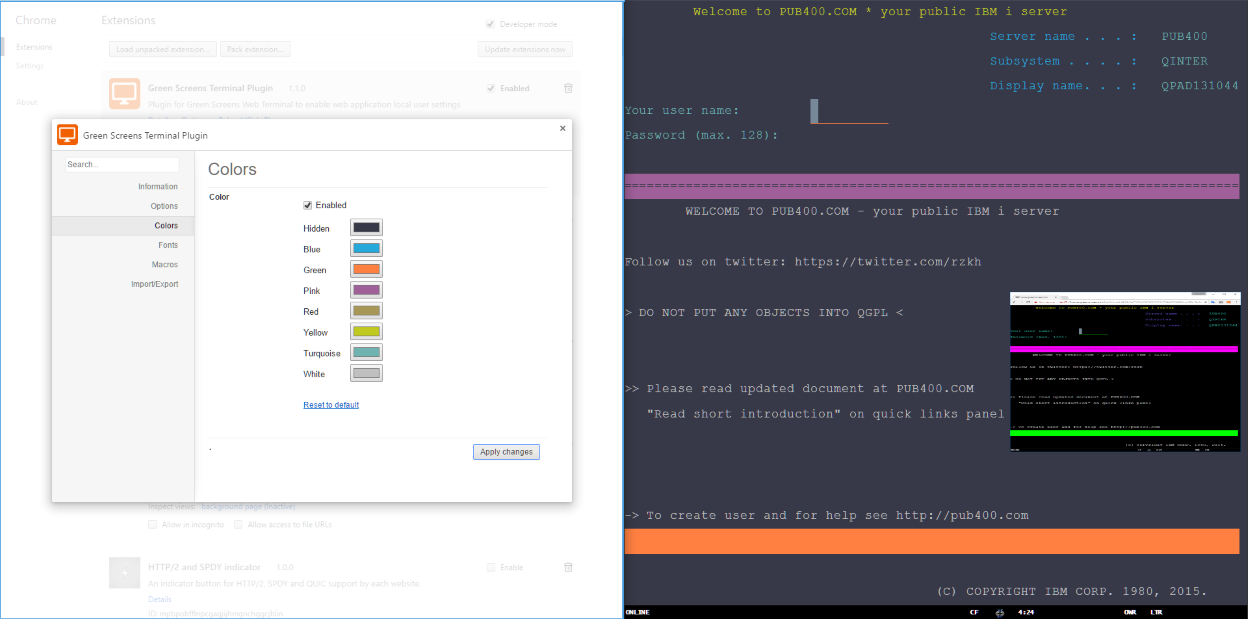The width and height of the screenshot is (1248, 619).
Task: Click the Apply changes button
Action: [506, 451]
